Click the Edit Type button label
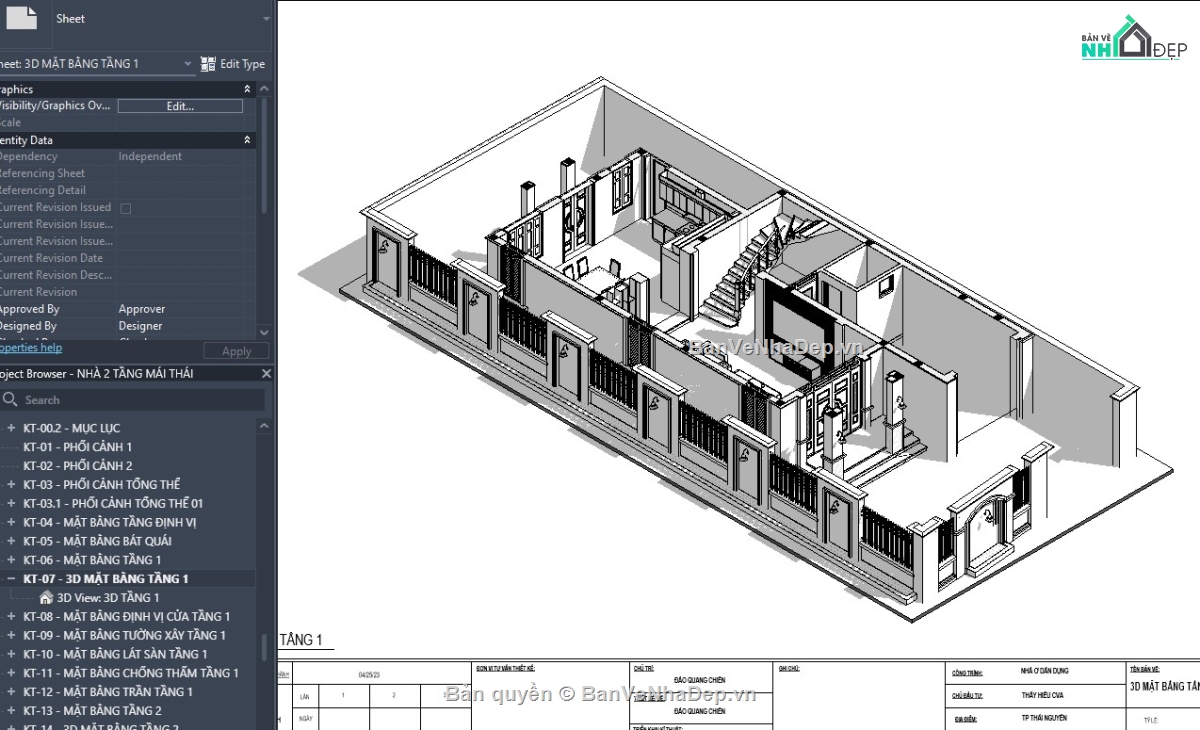 coord(243,64)
